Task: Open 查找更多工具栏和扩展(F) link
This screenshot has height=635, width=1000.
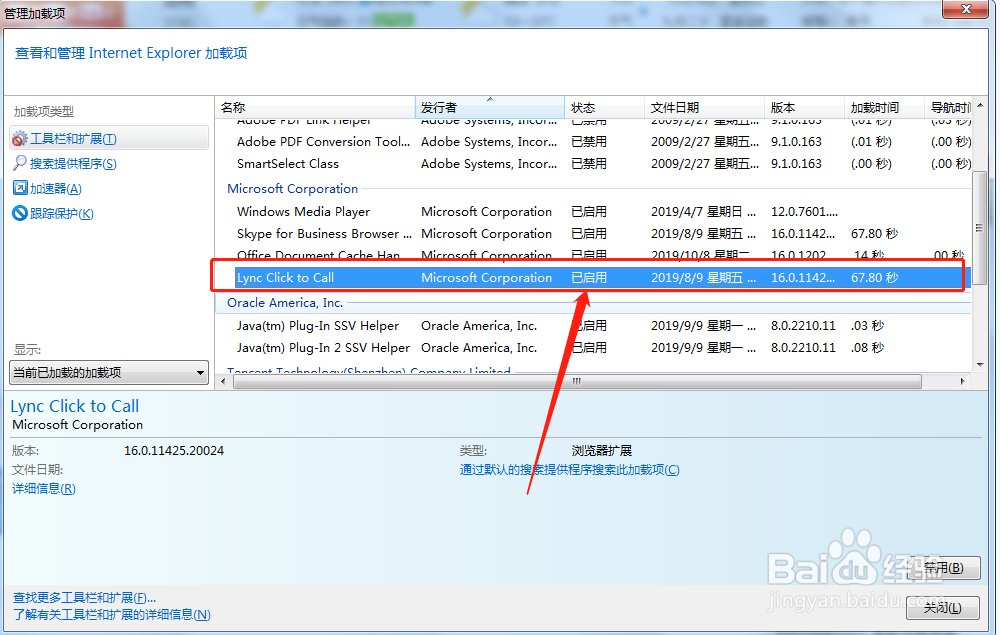Action: click(84, 597)
